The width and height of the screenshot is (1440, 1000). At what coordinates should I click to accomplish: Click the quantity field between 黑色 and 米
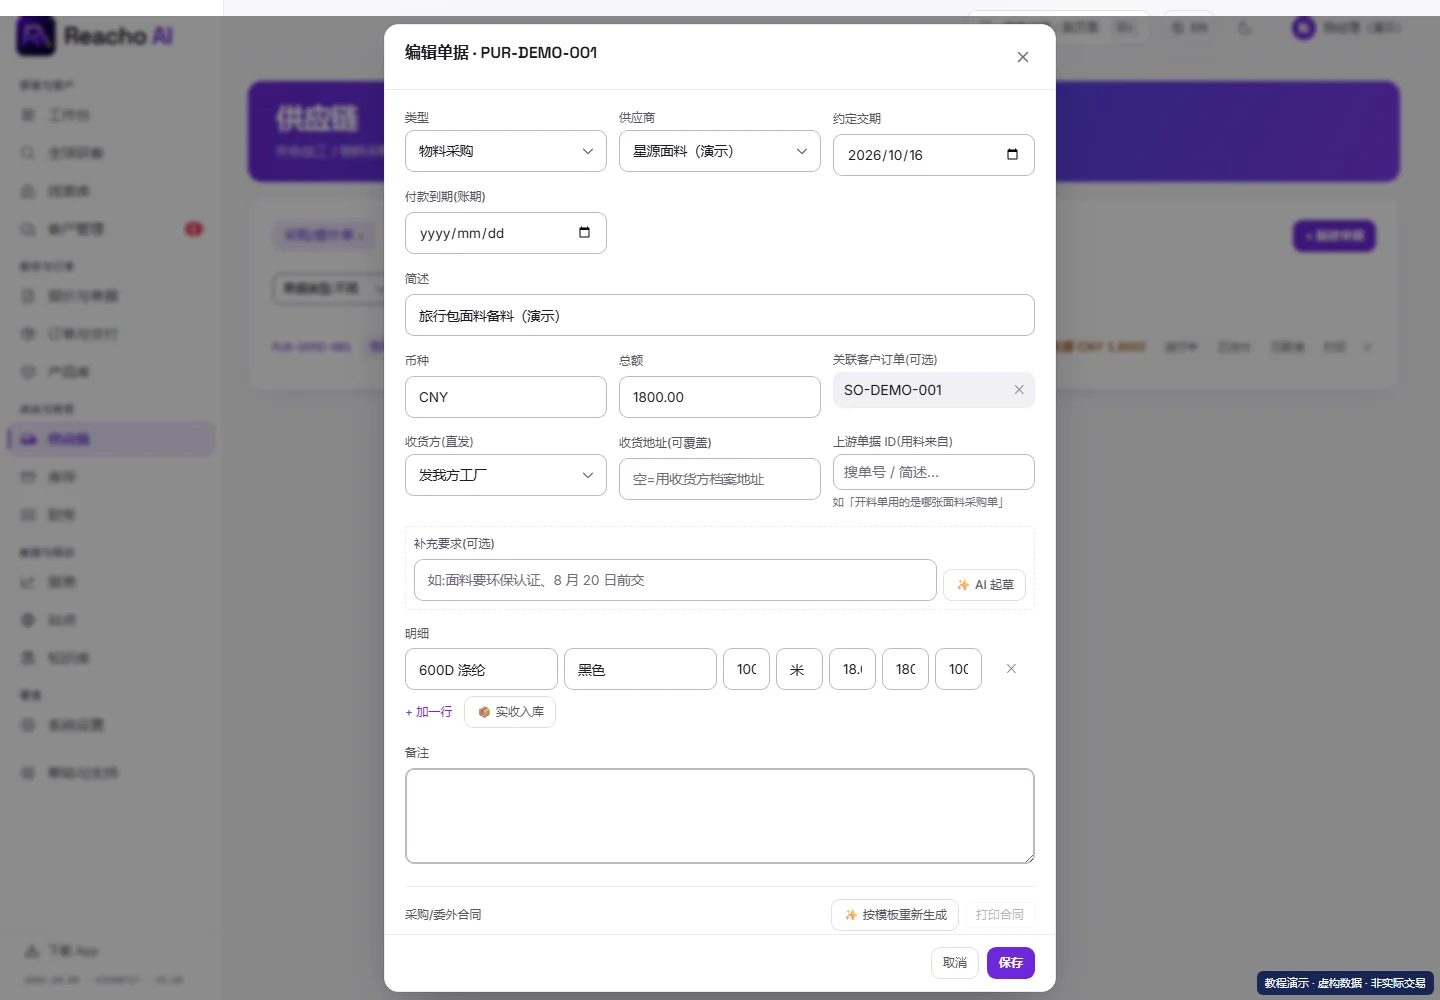pyautogui.click(x=746, y=669)
